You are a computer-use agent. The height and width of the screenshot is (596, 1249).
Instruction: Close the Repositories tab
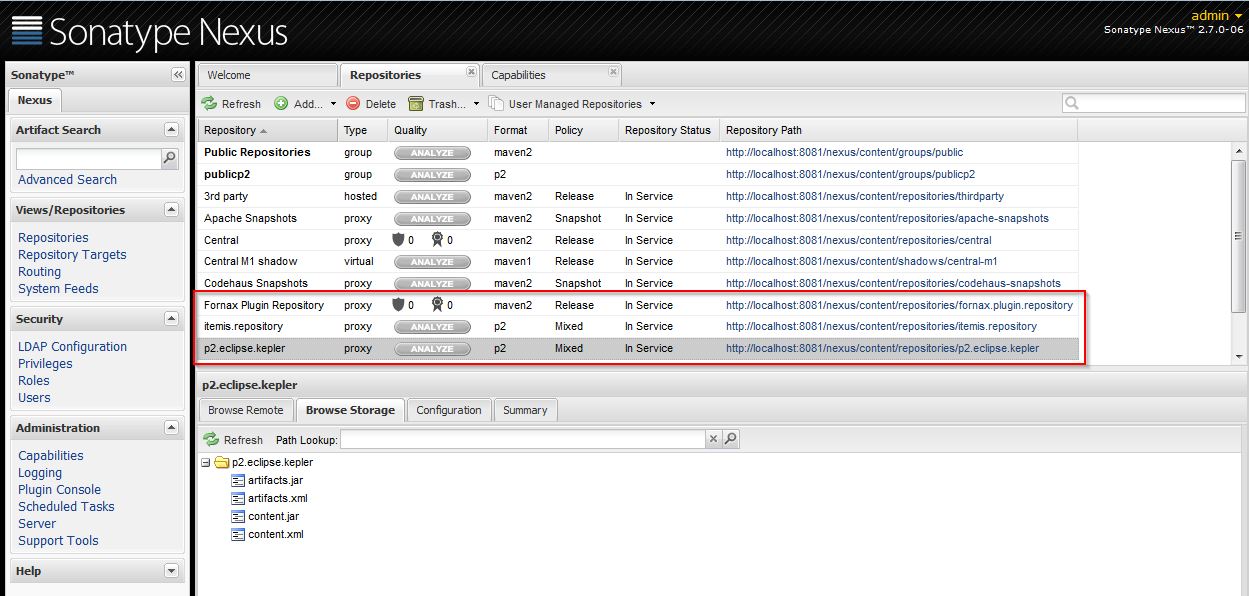471,71
